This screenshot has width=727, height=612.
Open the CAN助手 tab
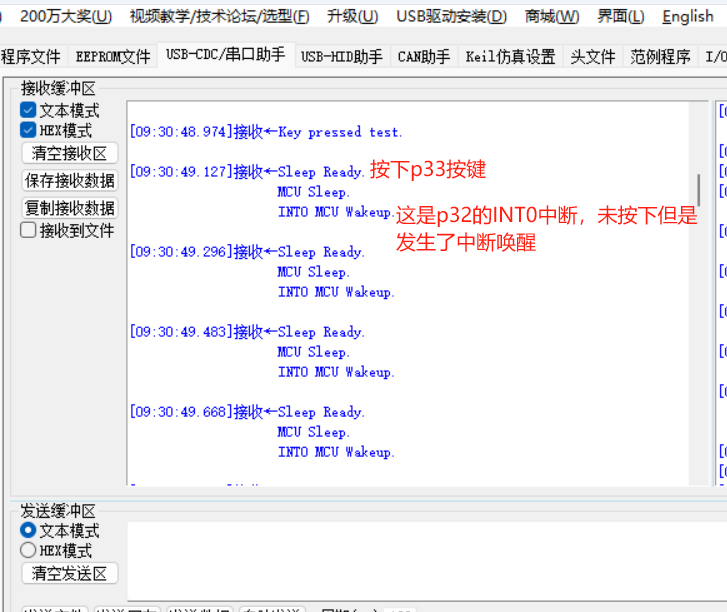[424, 57]
